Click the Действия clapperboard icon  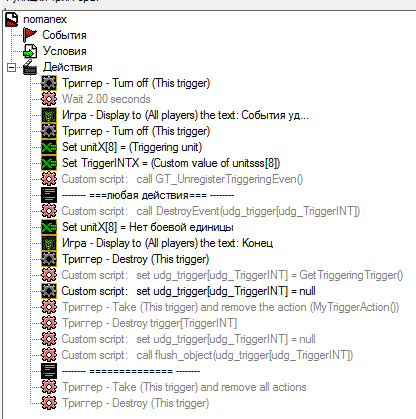(x=30, y=67)
